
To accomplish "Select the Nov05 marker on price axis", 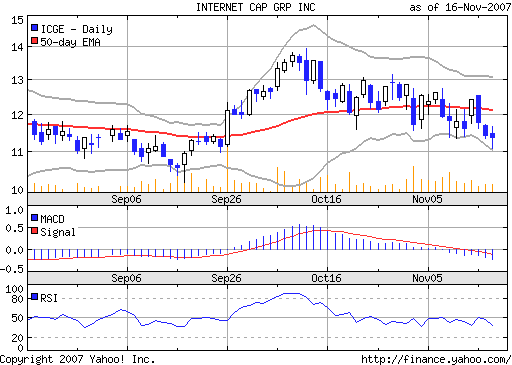I will click(x=427, y=199).
